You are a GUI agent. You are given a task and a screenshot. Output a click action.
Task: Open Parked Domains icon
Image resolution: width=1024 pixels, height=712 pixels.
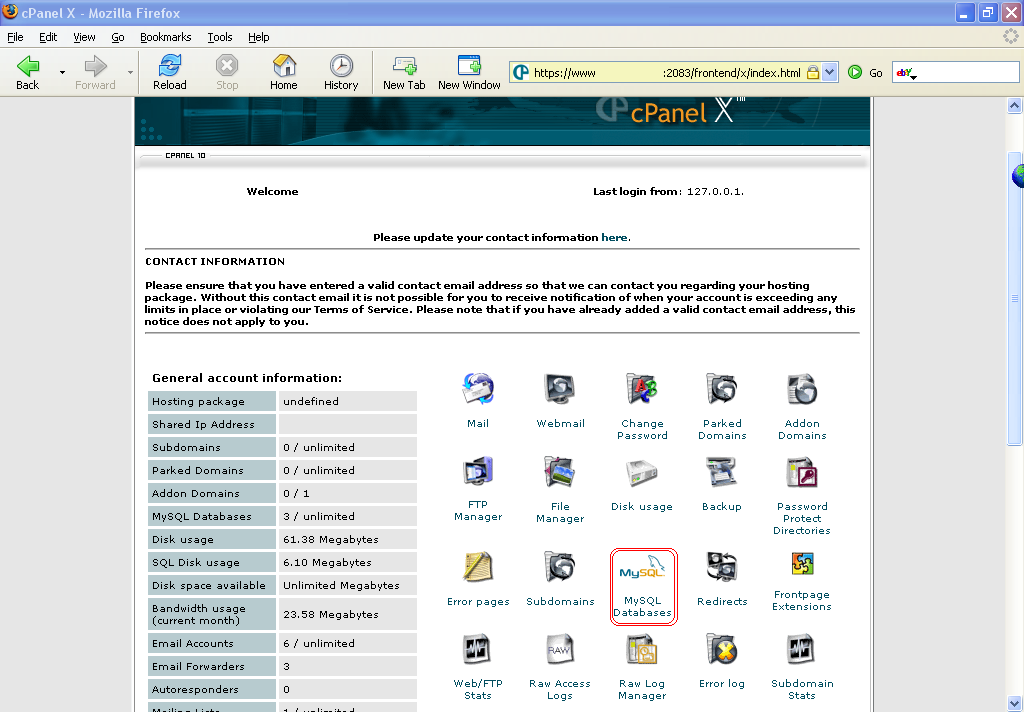tap(722, 389)
